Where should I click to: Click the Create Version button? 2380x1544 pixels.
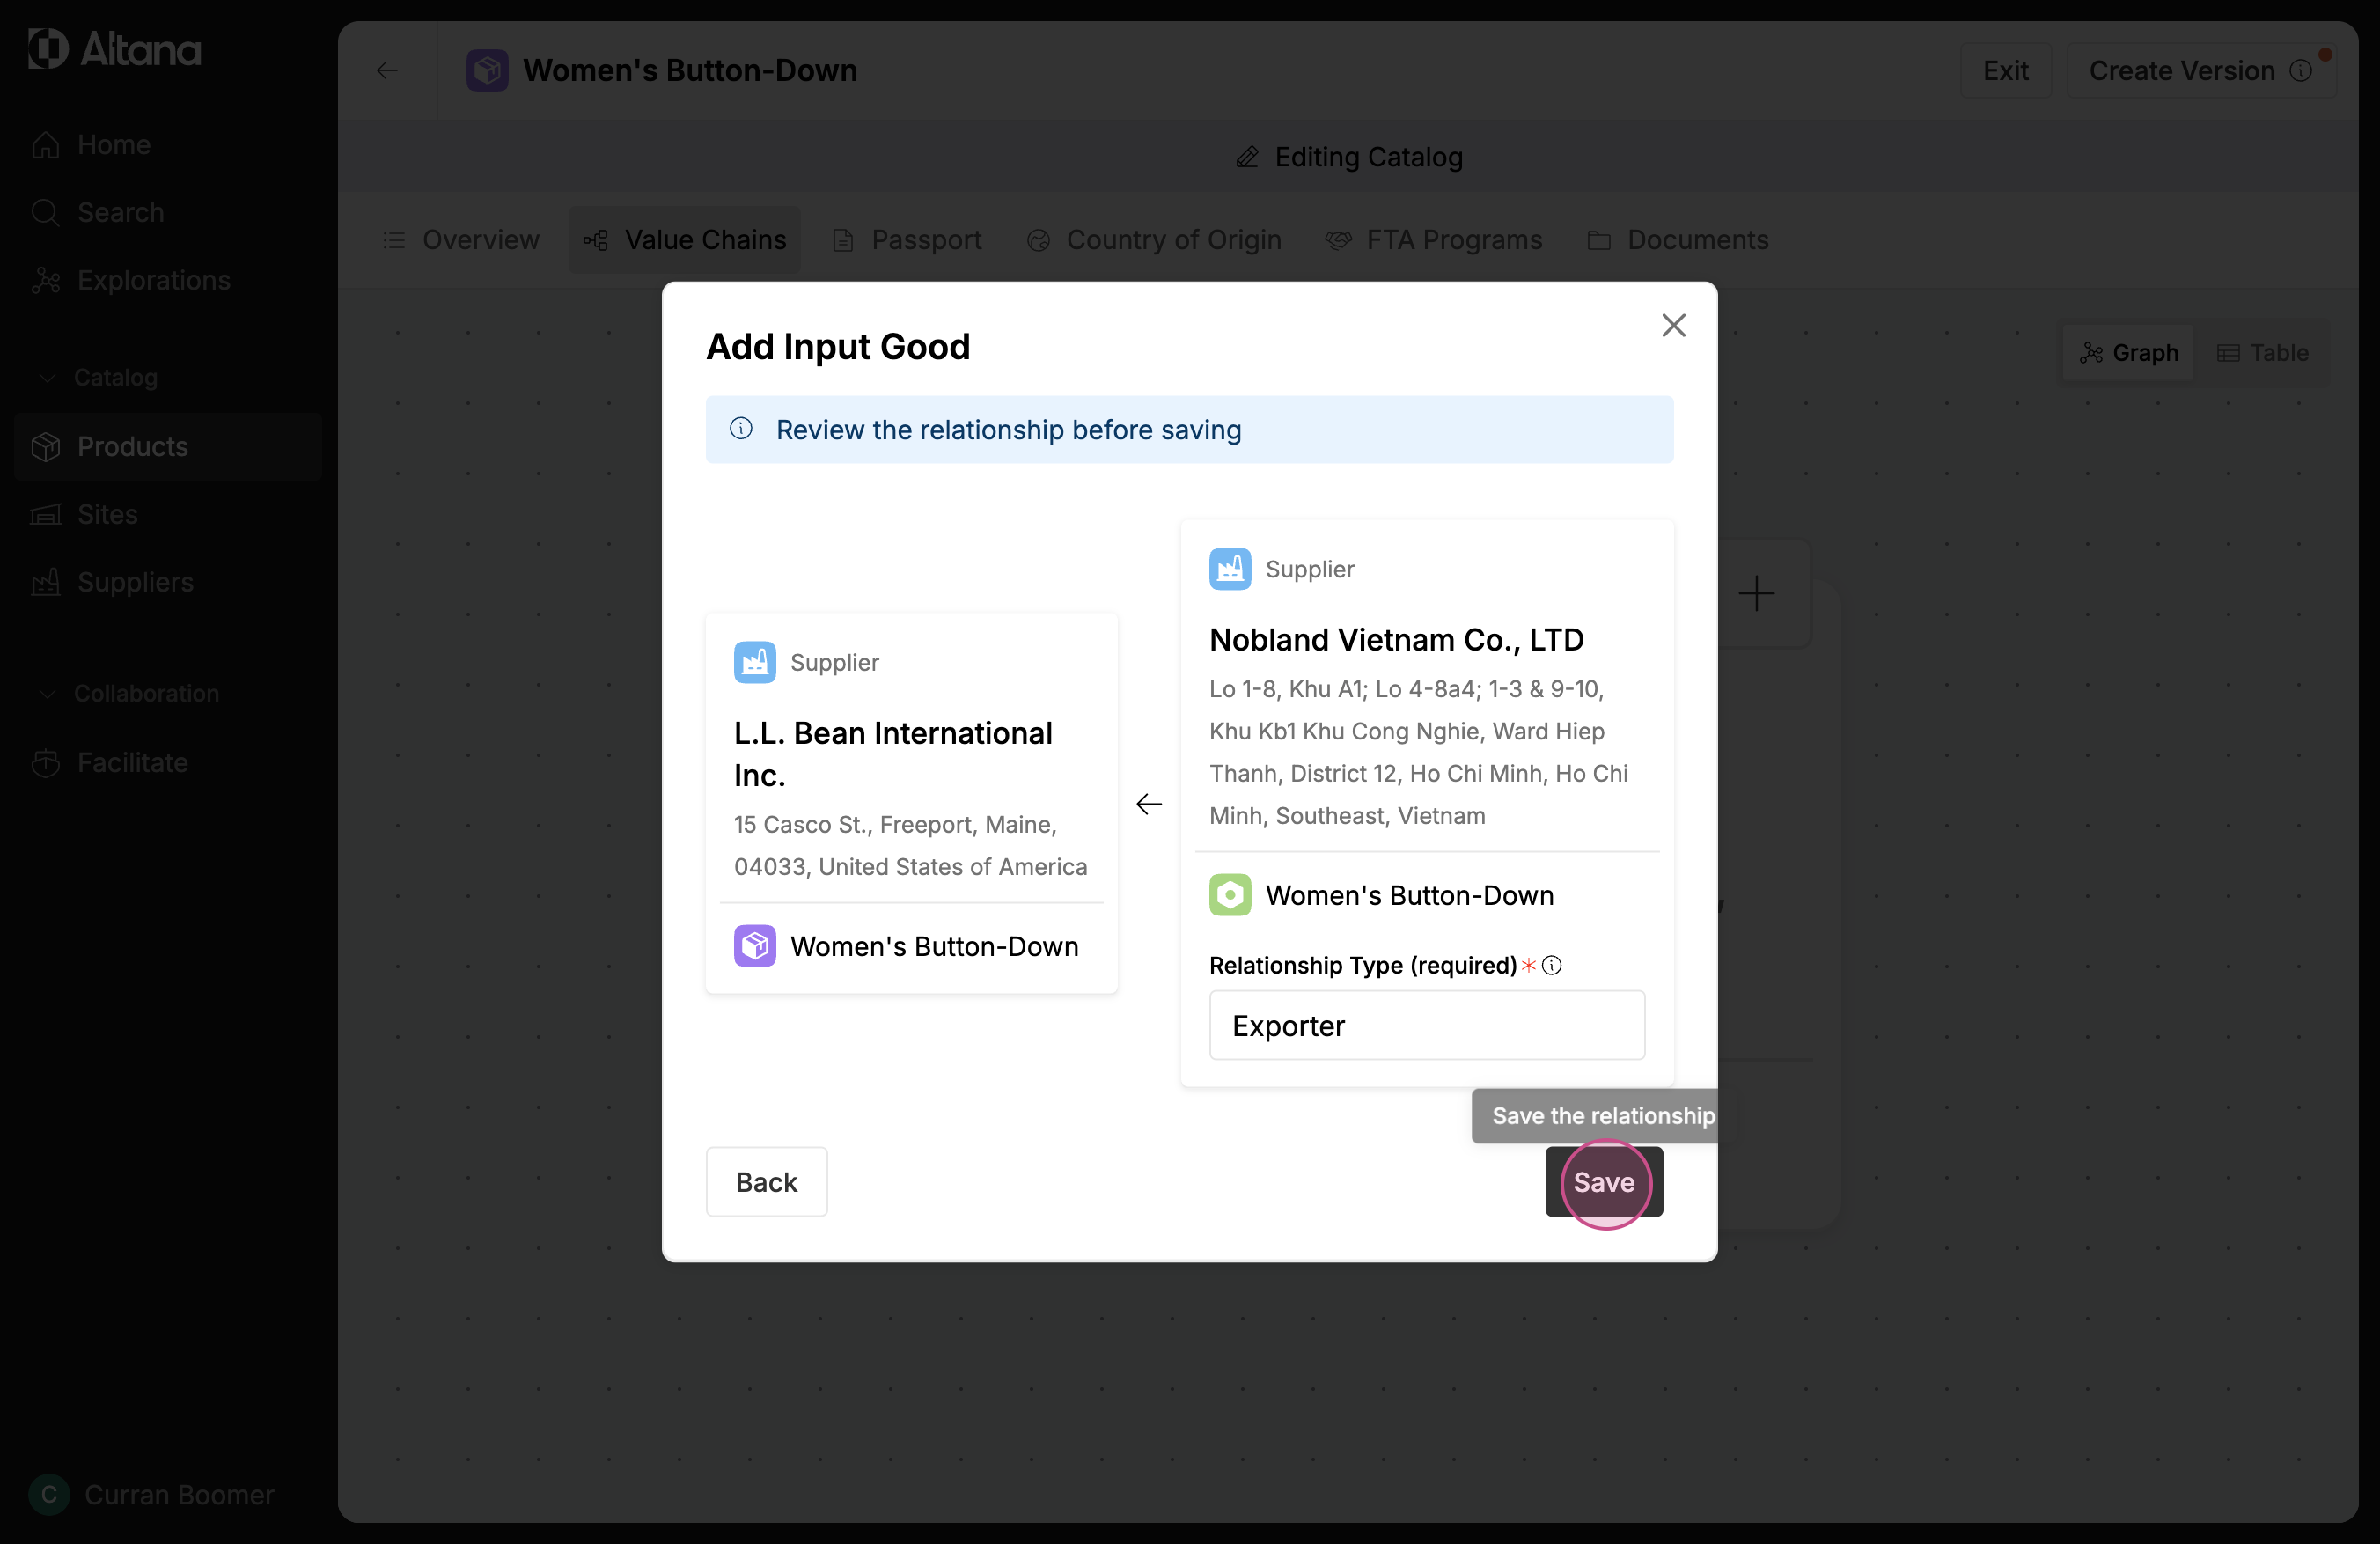coord(2181,71)
